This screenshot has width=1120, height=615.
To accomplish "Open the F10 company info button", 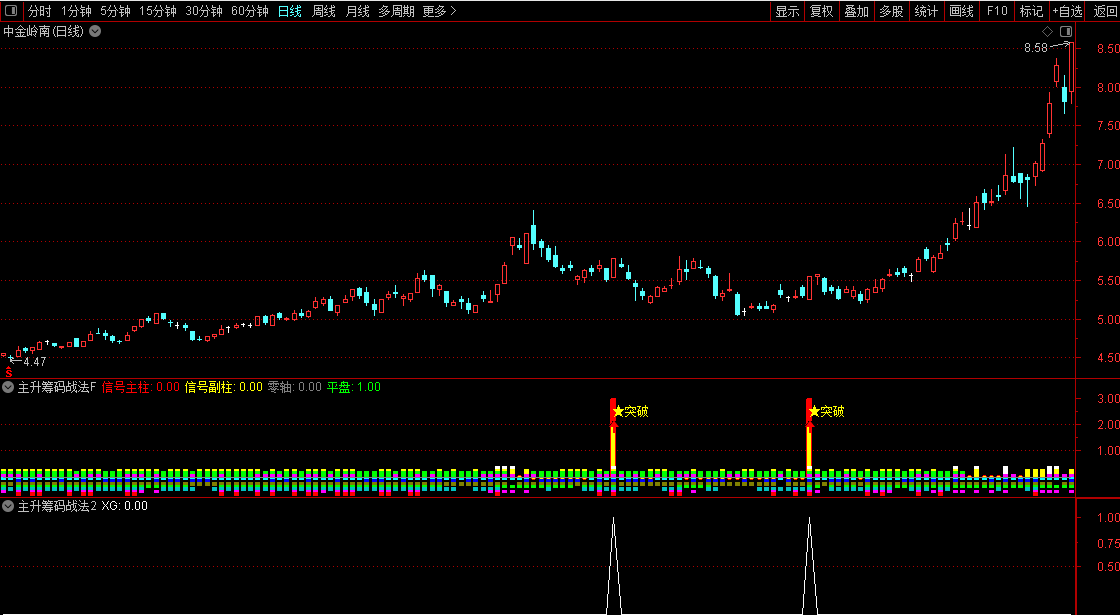I will pyautogui.click(x=996, y=11).
